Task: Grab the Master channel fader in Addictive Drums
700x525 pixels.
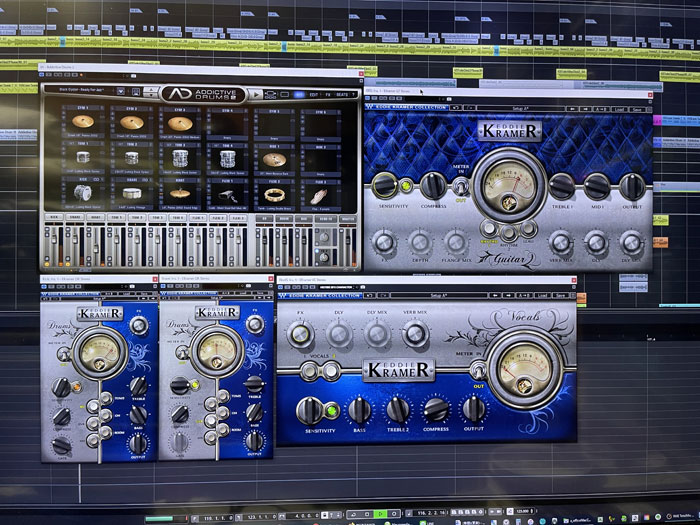Action: point(348,238)
